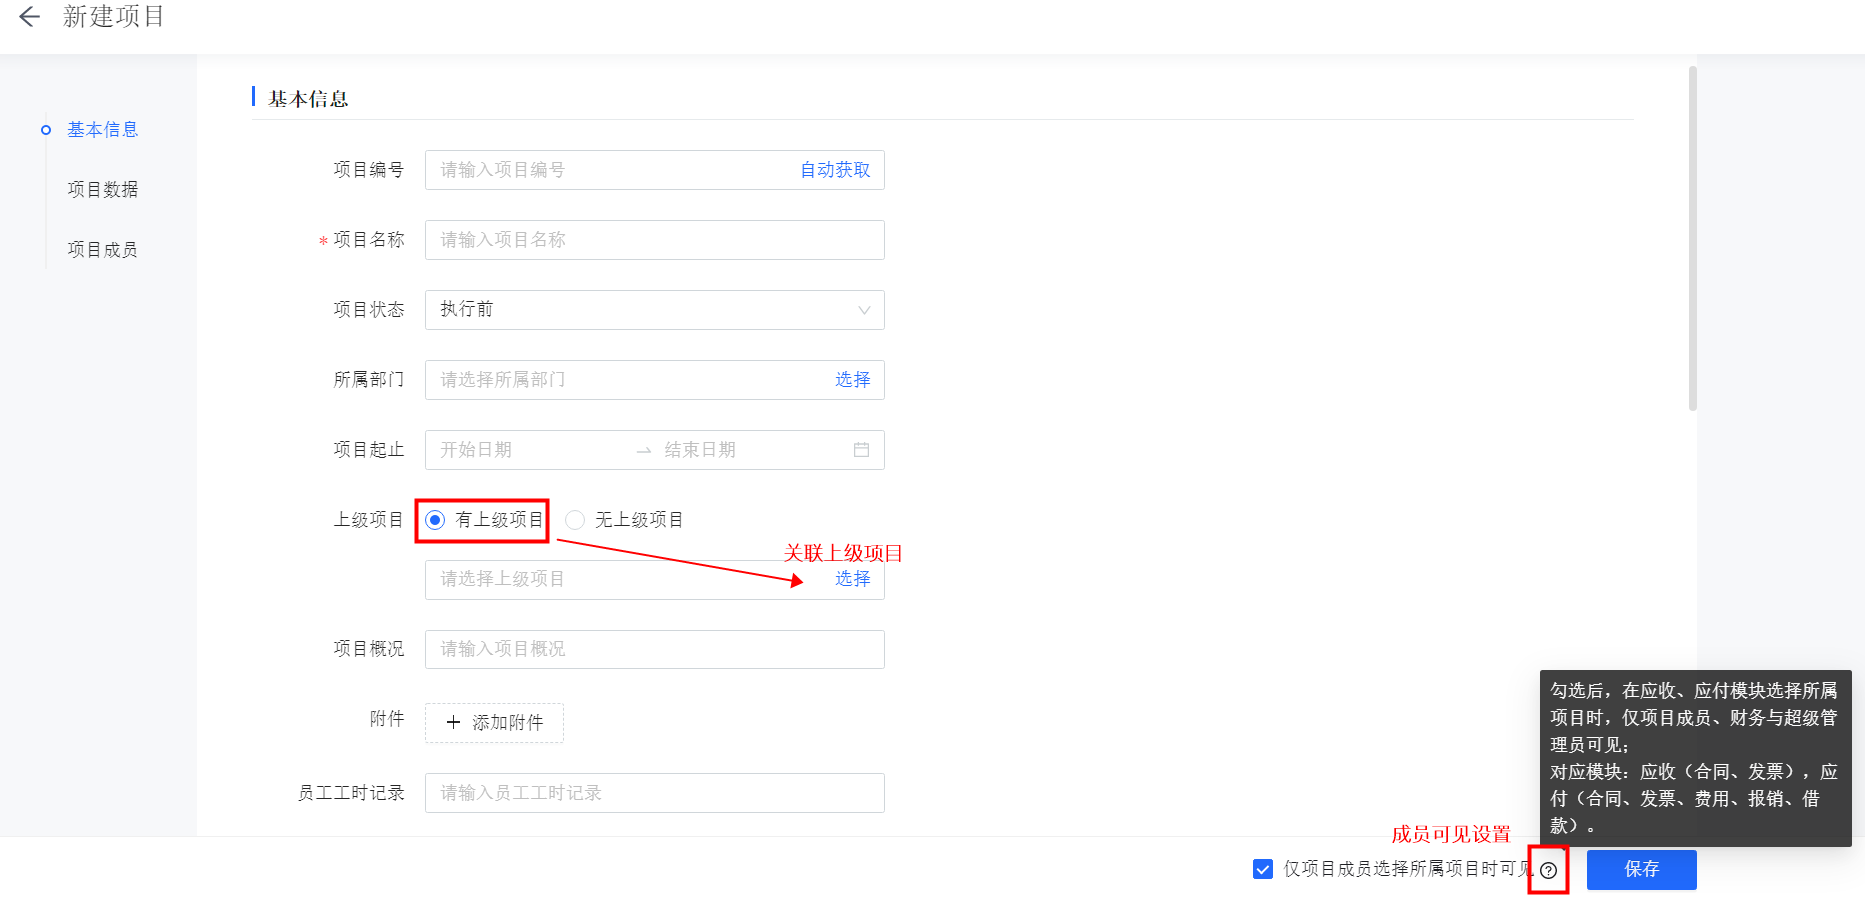Select the 无上级项目 radio button
This screenshot has width=1865, height=899.
(575, 520)
